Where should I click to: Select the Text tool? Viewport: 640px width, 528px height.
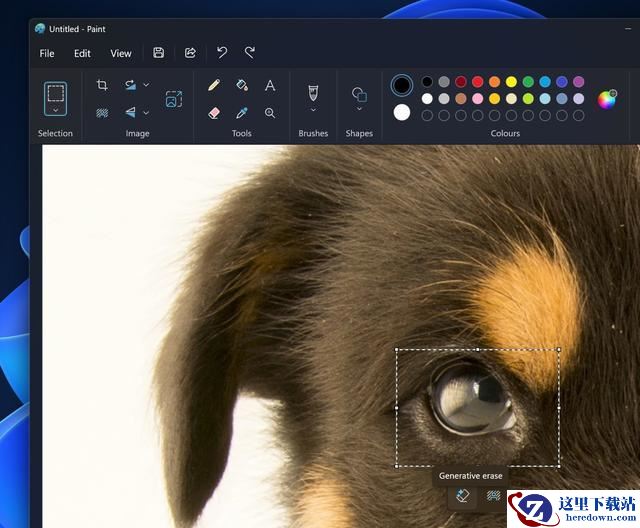[270, 85]
